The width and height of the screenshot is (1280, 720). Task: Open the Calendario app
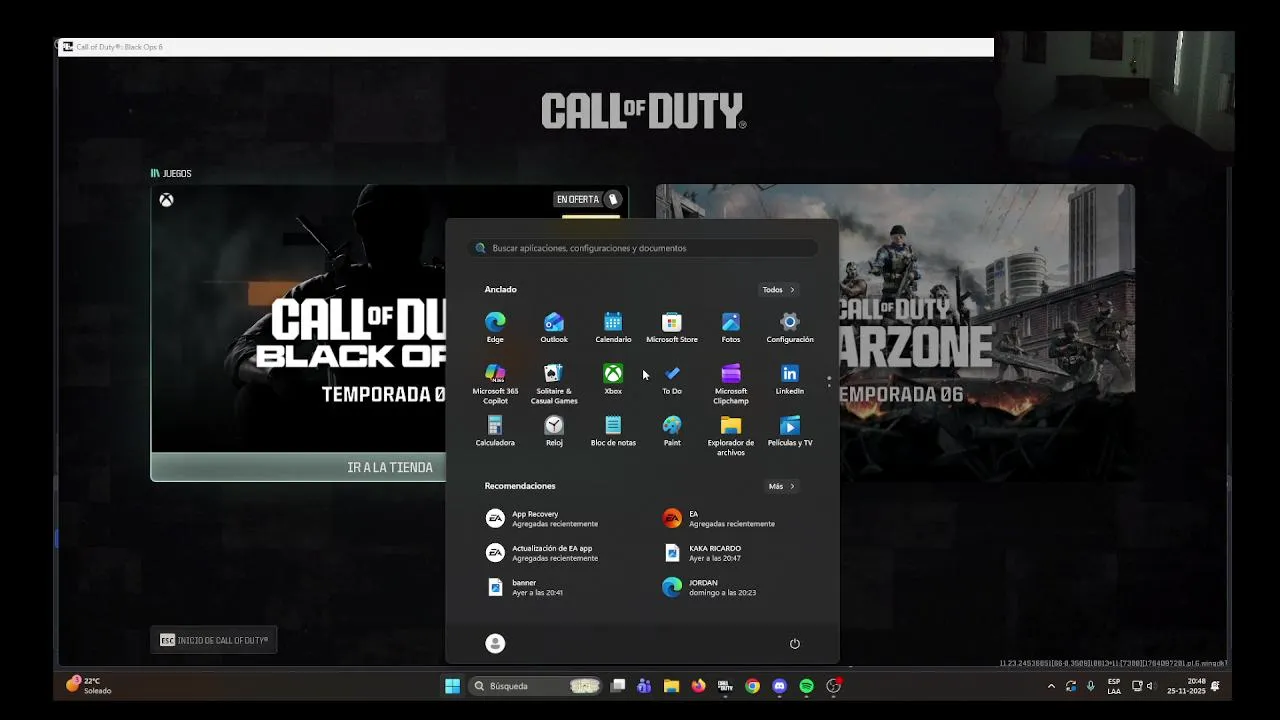613,327
